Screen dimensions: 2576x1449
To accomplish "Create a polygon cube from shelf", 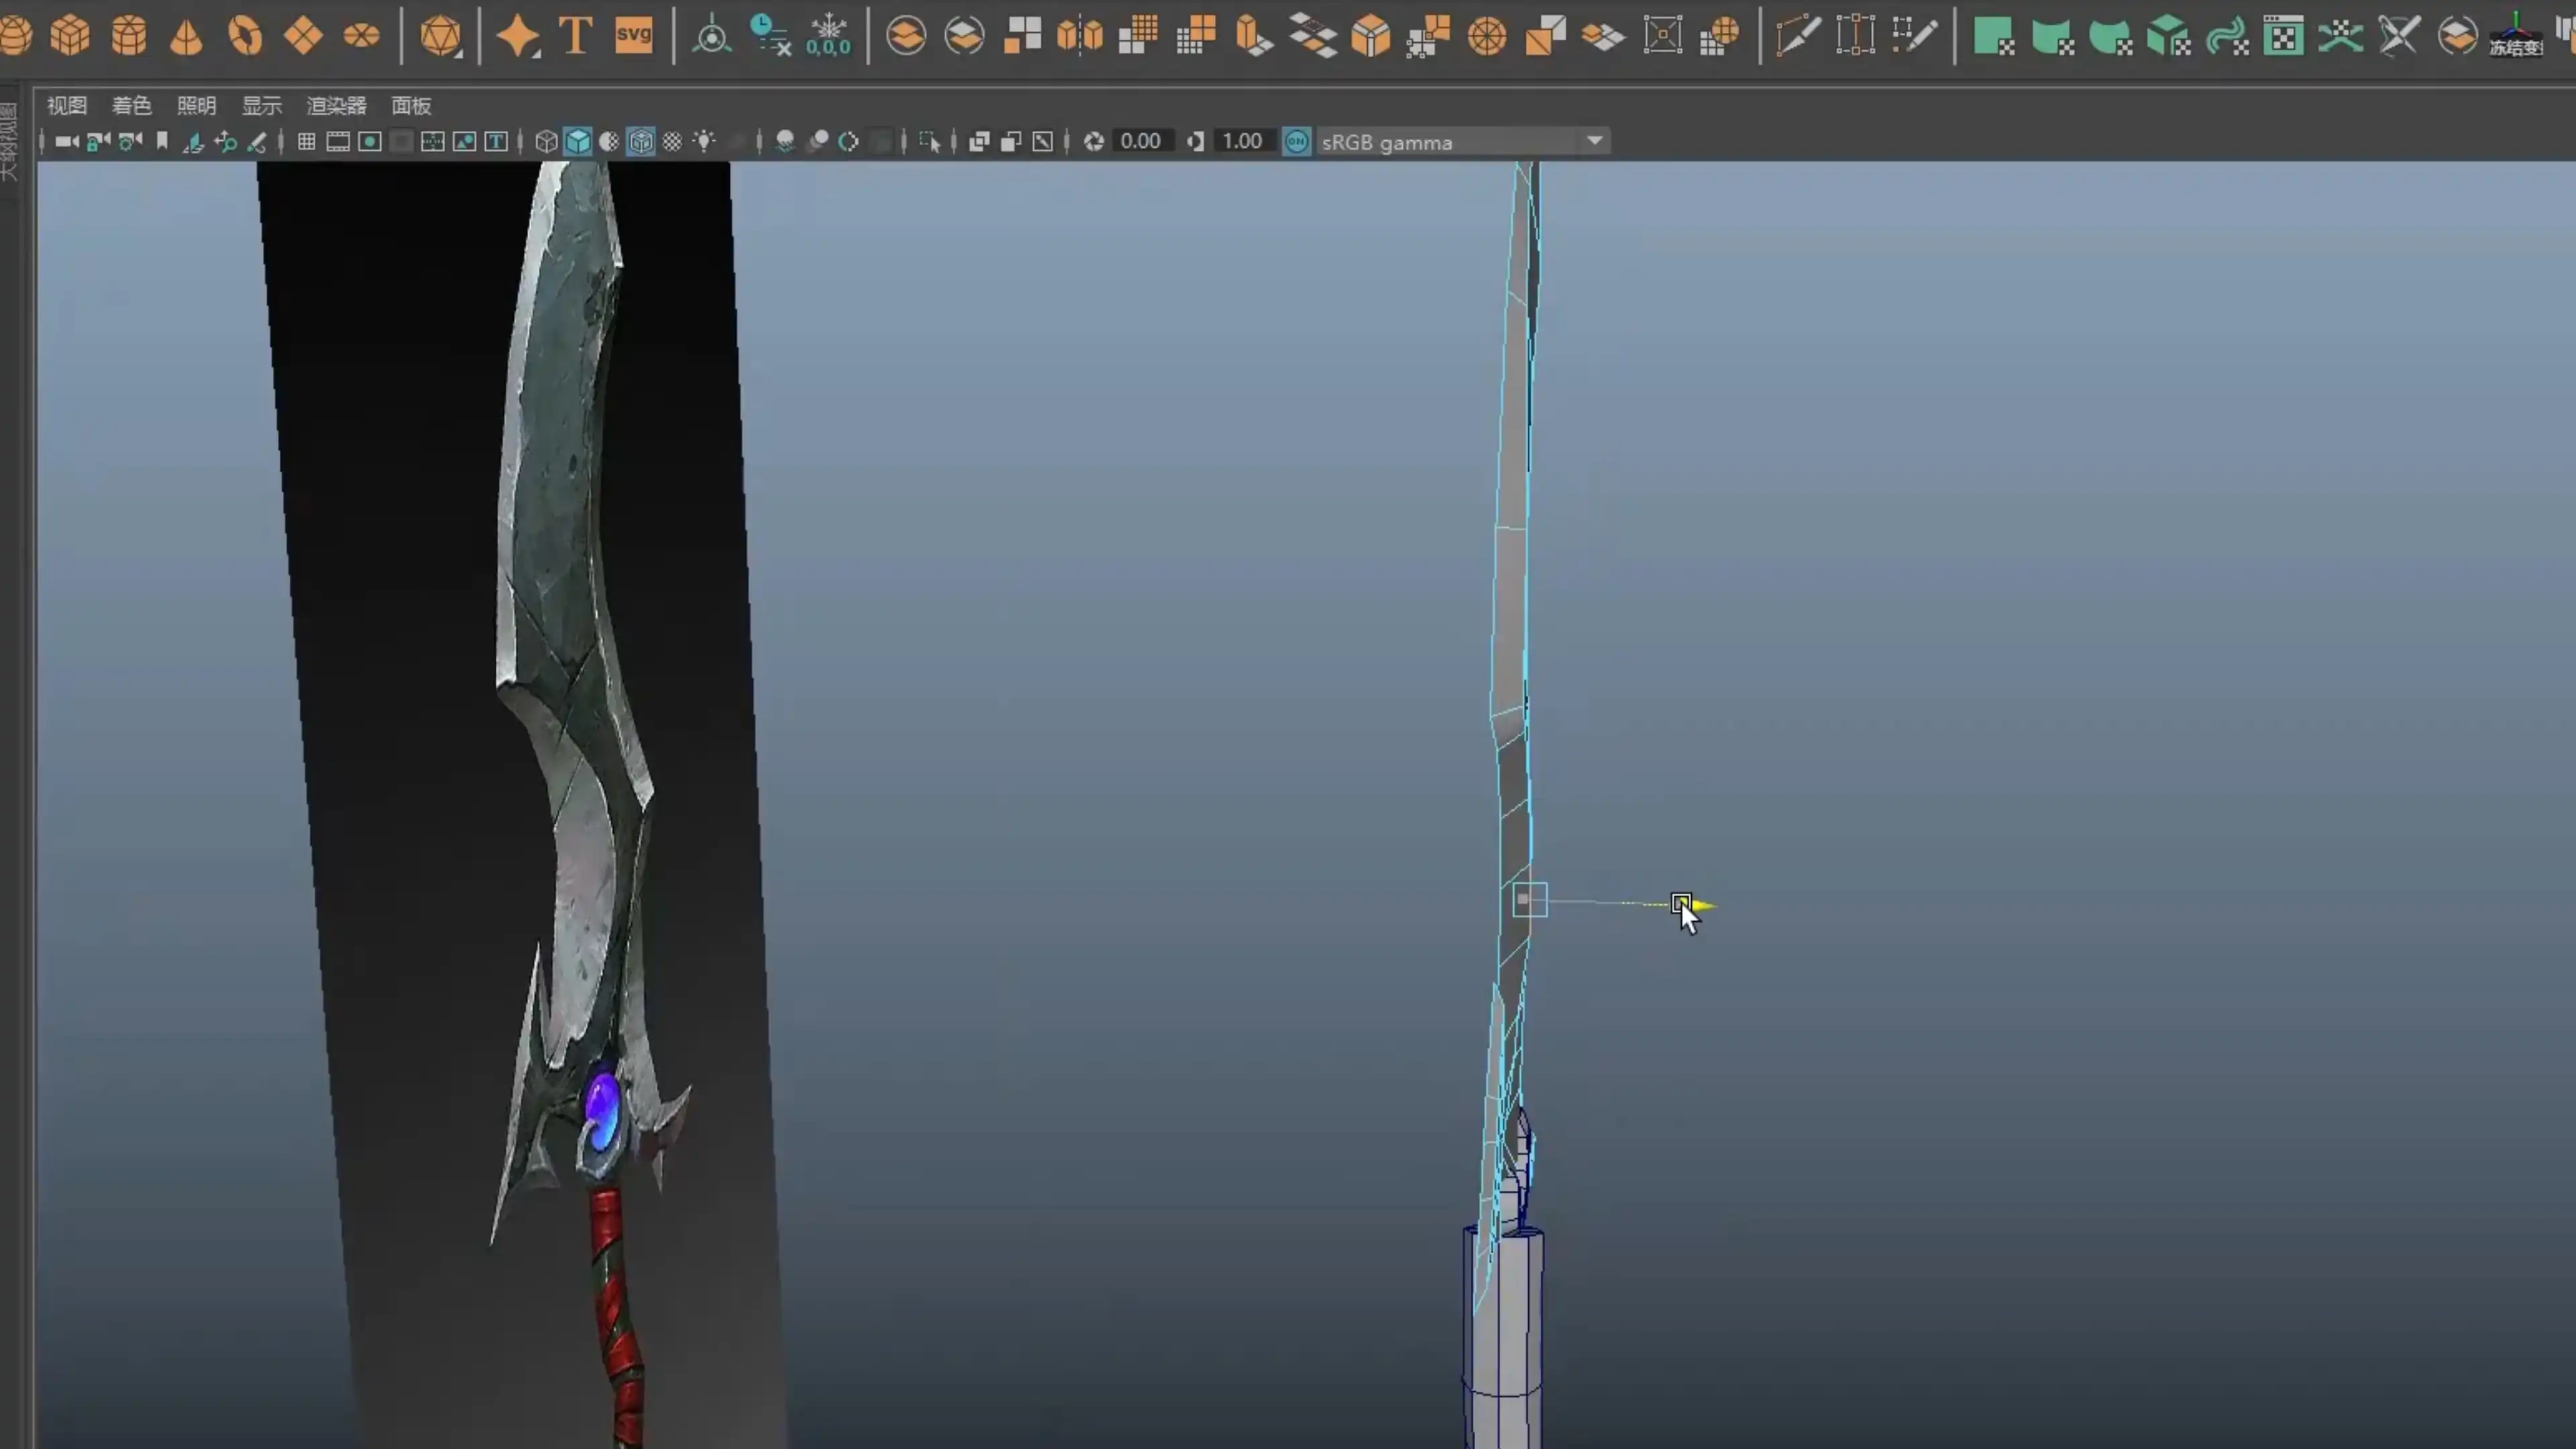I will click(x=70, y=36).
